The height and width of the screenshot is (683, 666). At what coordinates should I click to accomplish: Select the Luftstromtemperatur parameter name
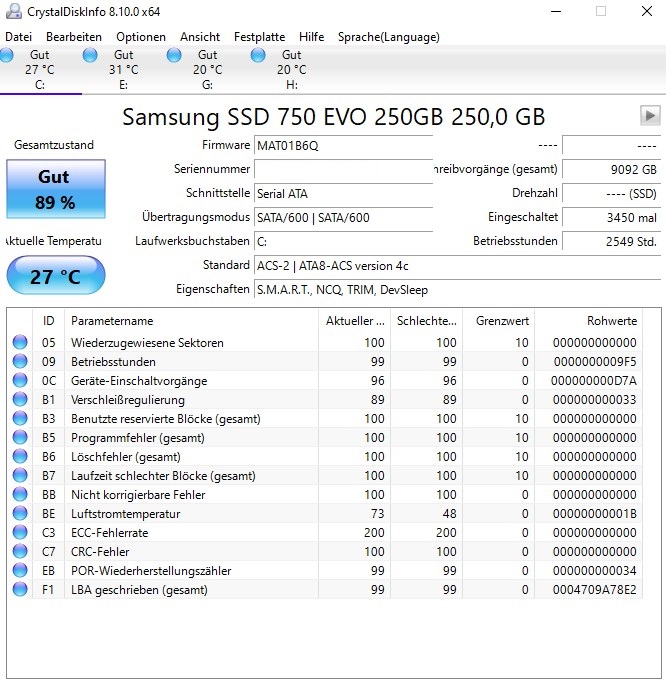[125, 514]
